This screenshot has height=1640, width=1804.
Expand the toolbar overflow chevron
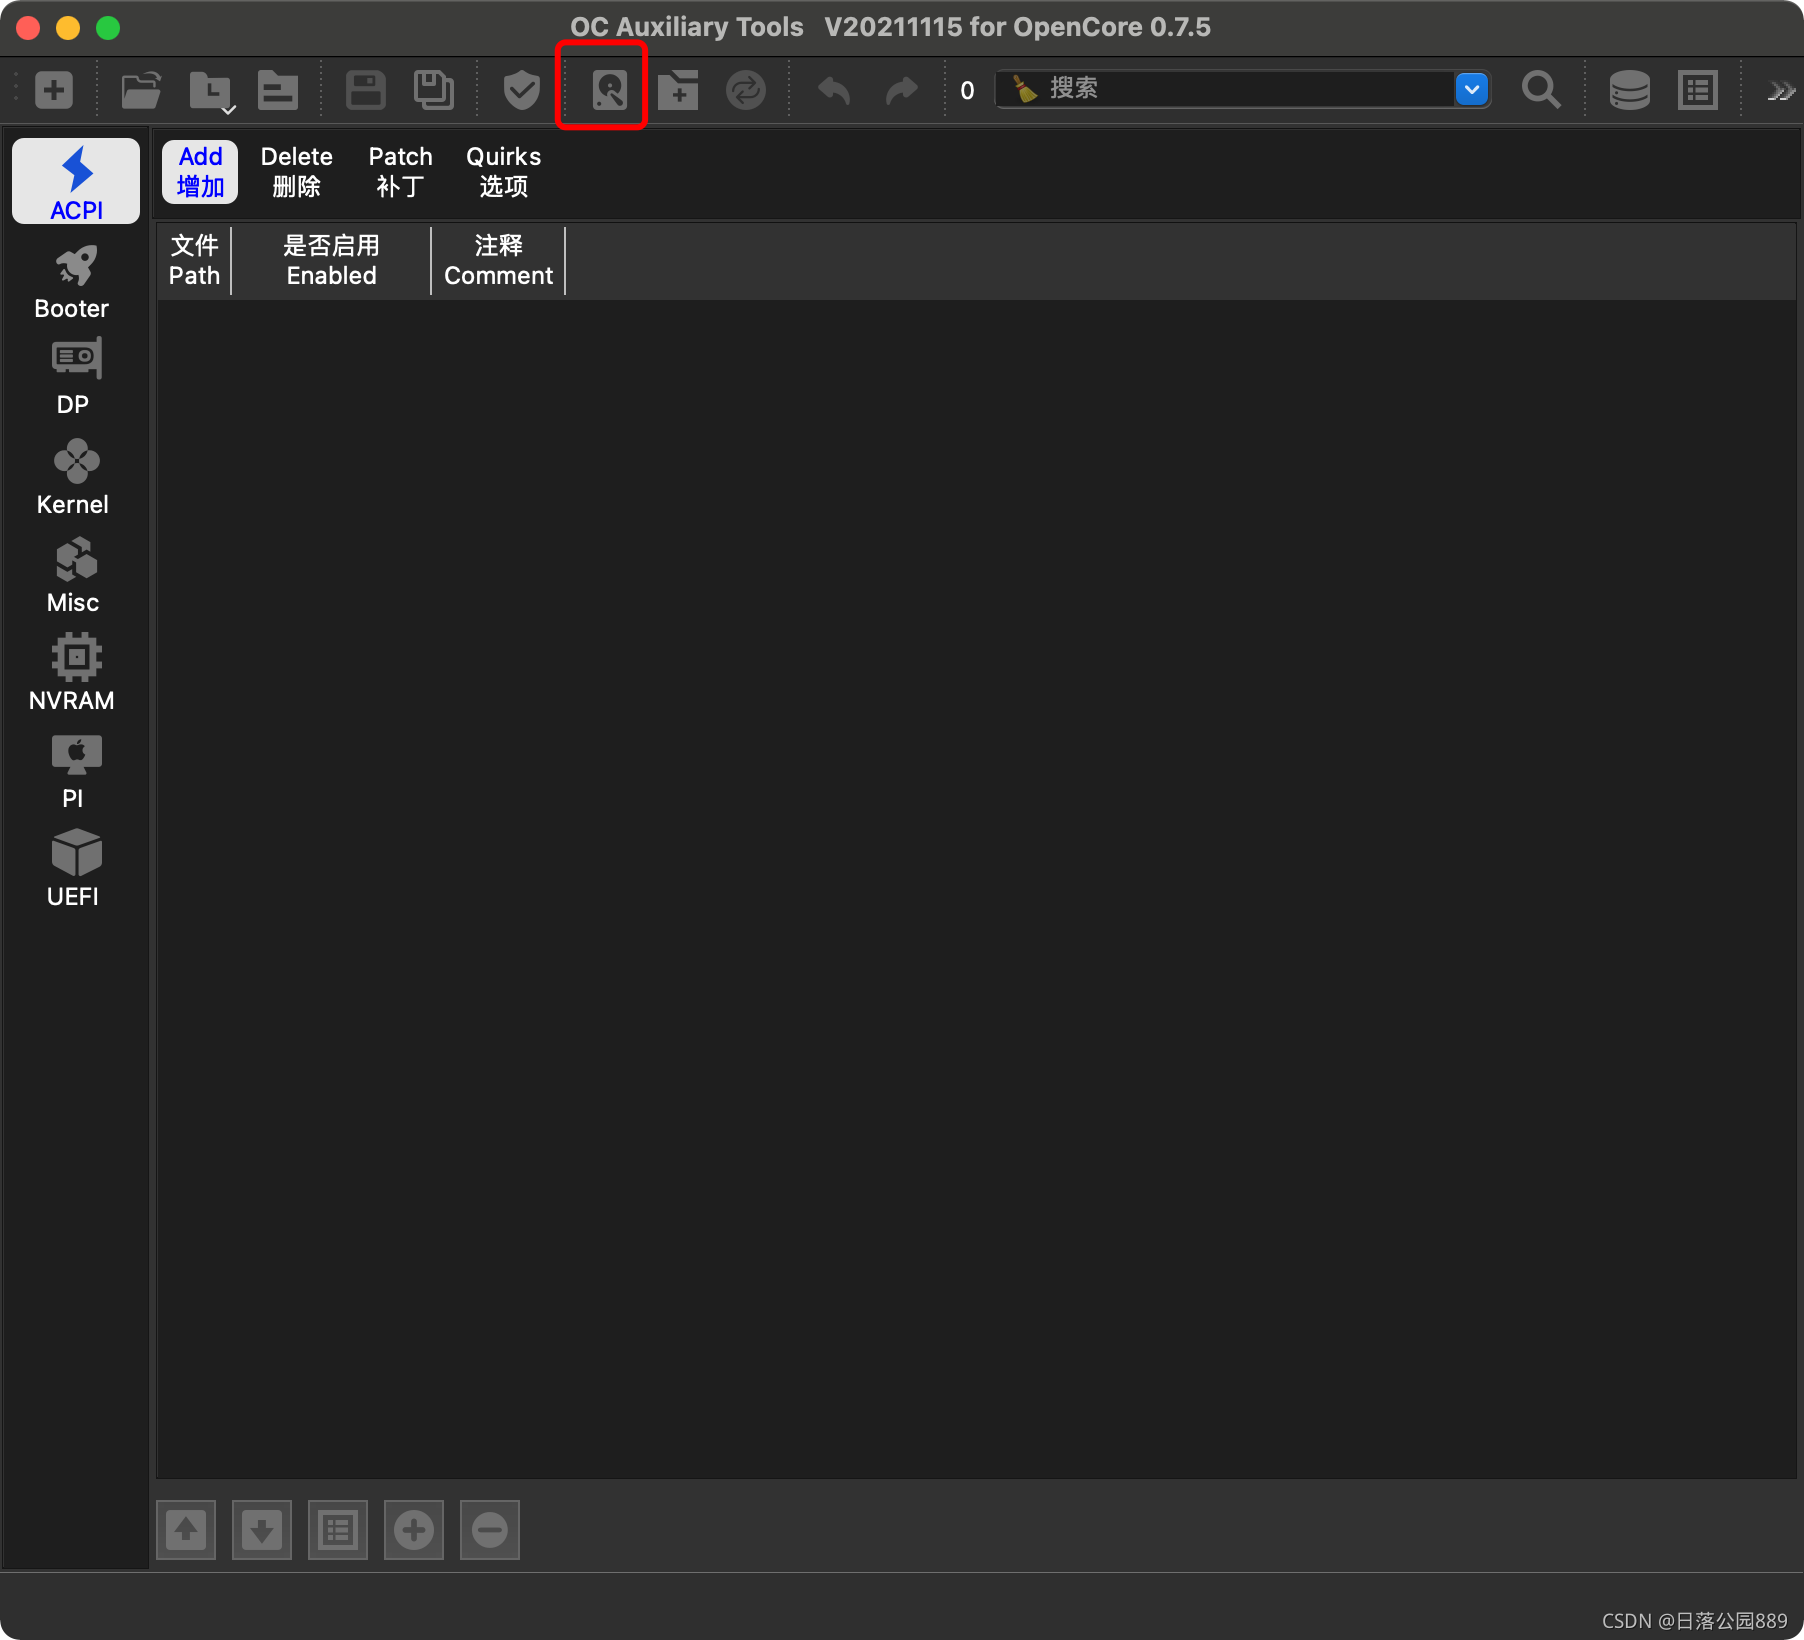pyautogui.click(x=1781, y=91)
